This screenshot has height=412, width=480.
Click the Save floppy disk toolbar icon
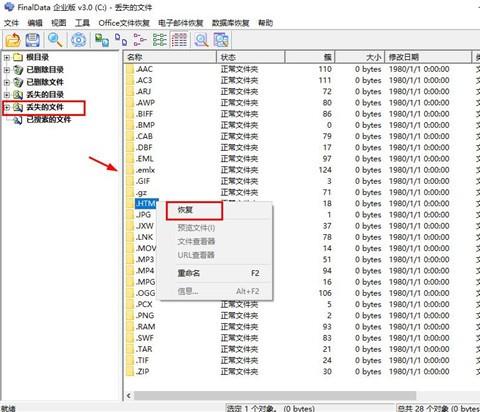32,40
